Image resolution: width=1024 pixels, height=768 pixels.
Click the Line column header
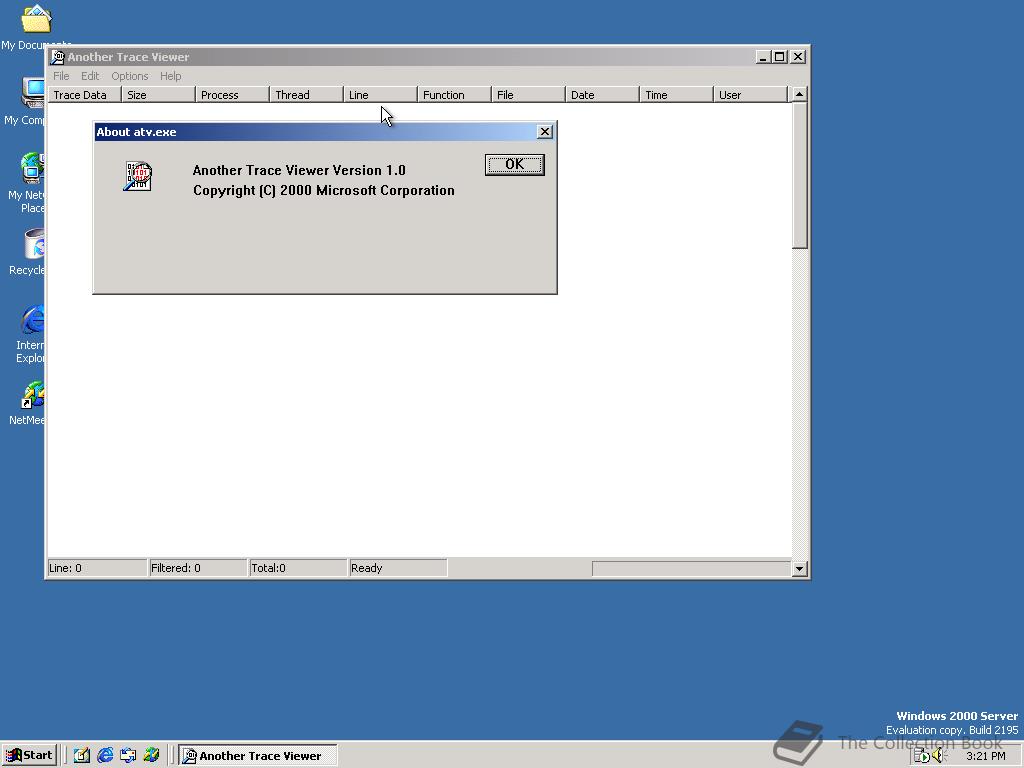381,95
